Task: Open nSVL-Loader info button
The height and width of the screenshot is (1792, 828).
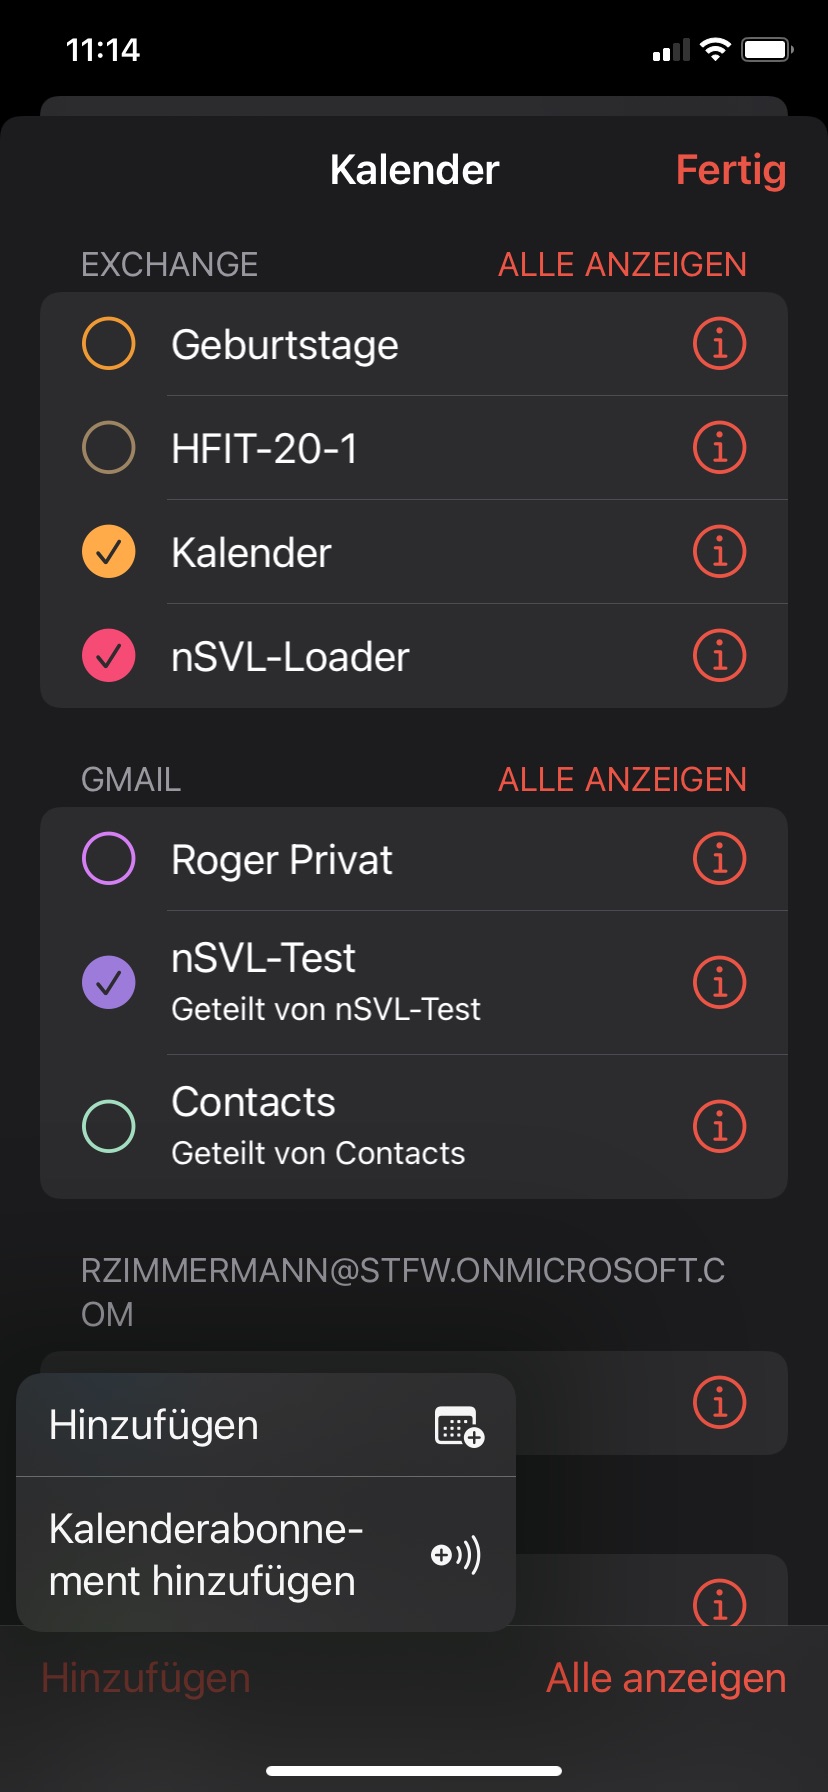Action: (x=719, y=656)
